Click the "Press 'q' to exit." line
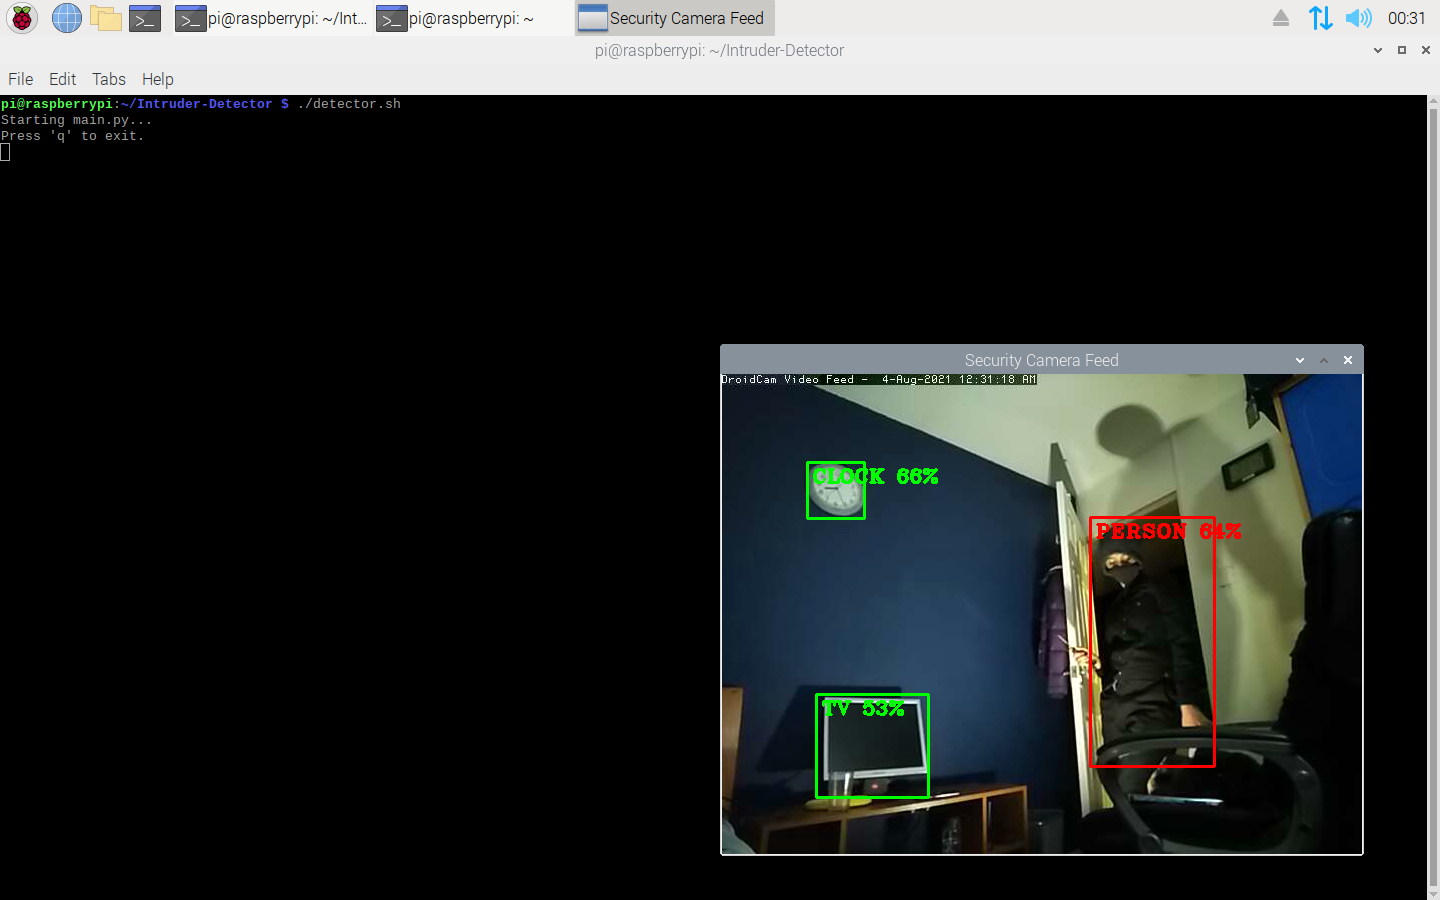The width and height of the screenshot is (1440, 900). [72, 136]
